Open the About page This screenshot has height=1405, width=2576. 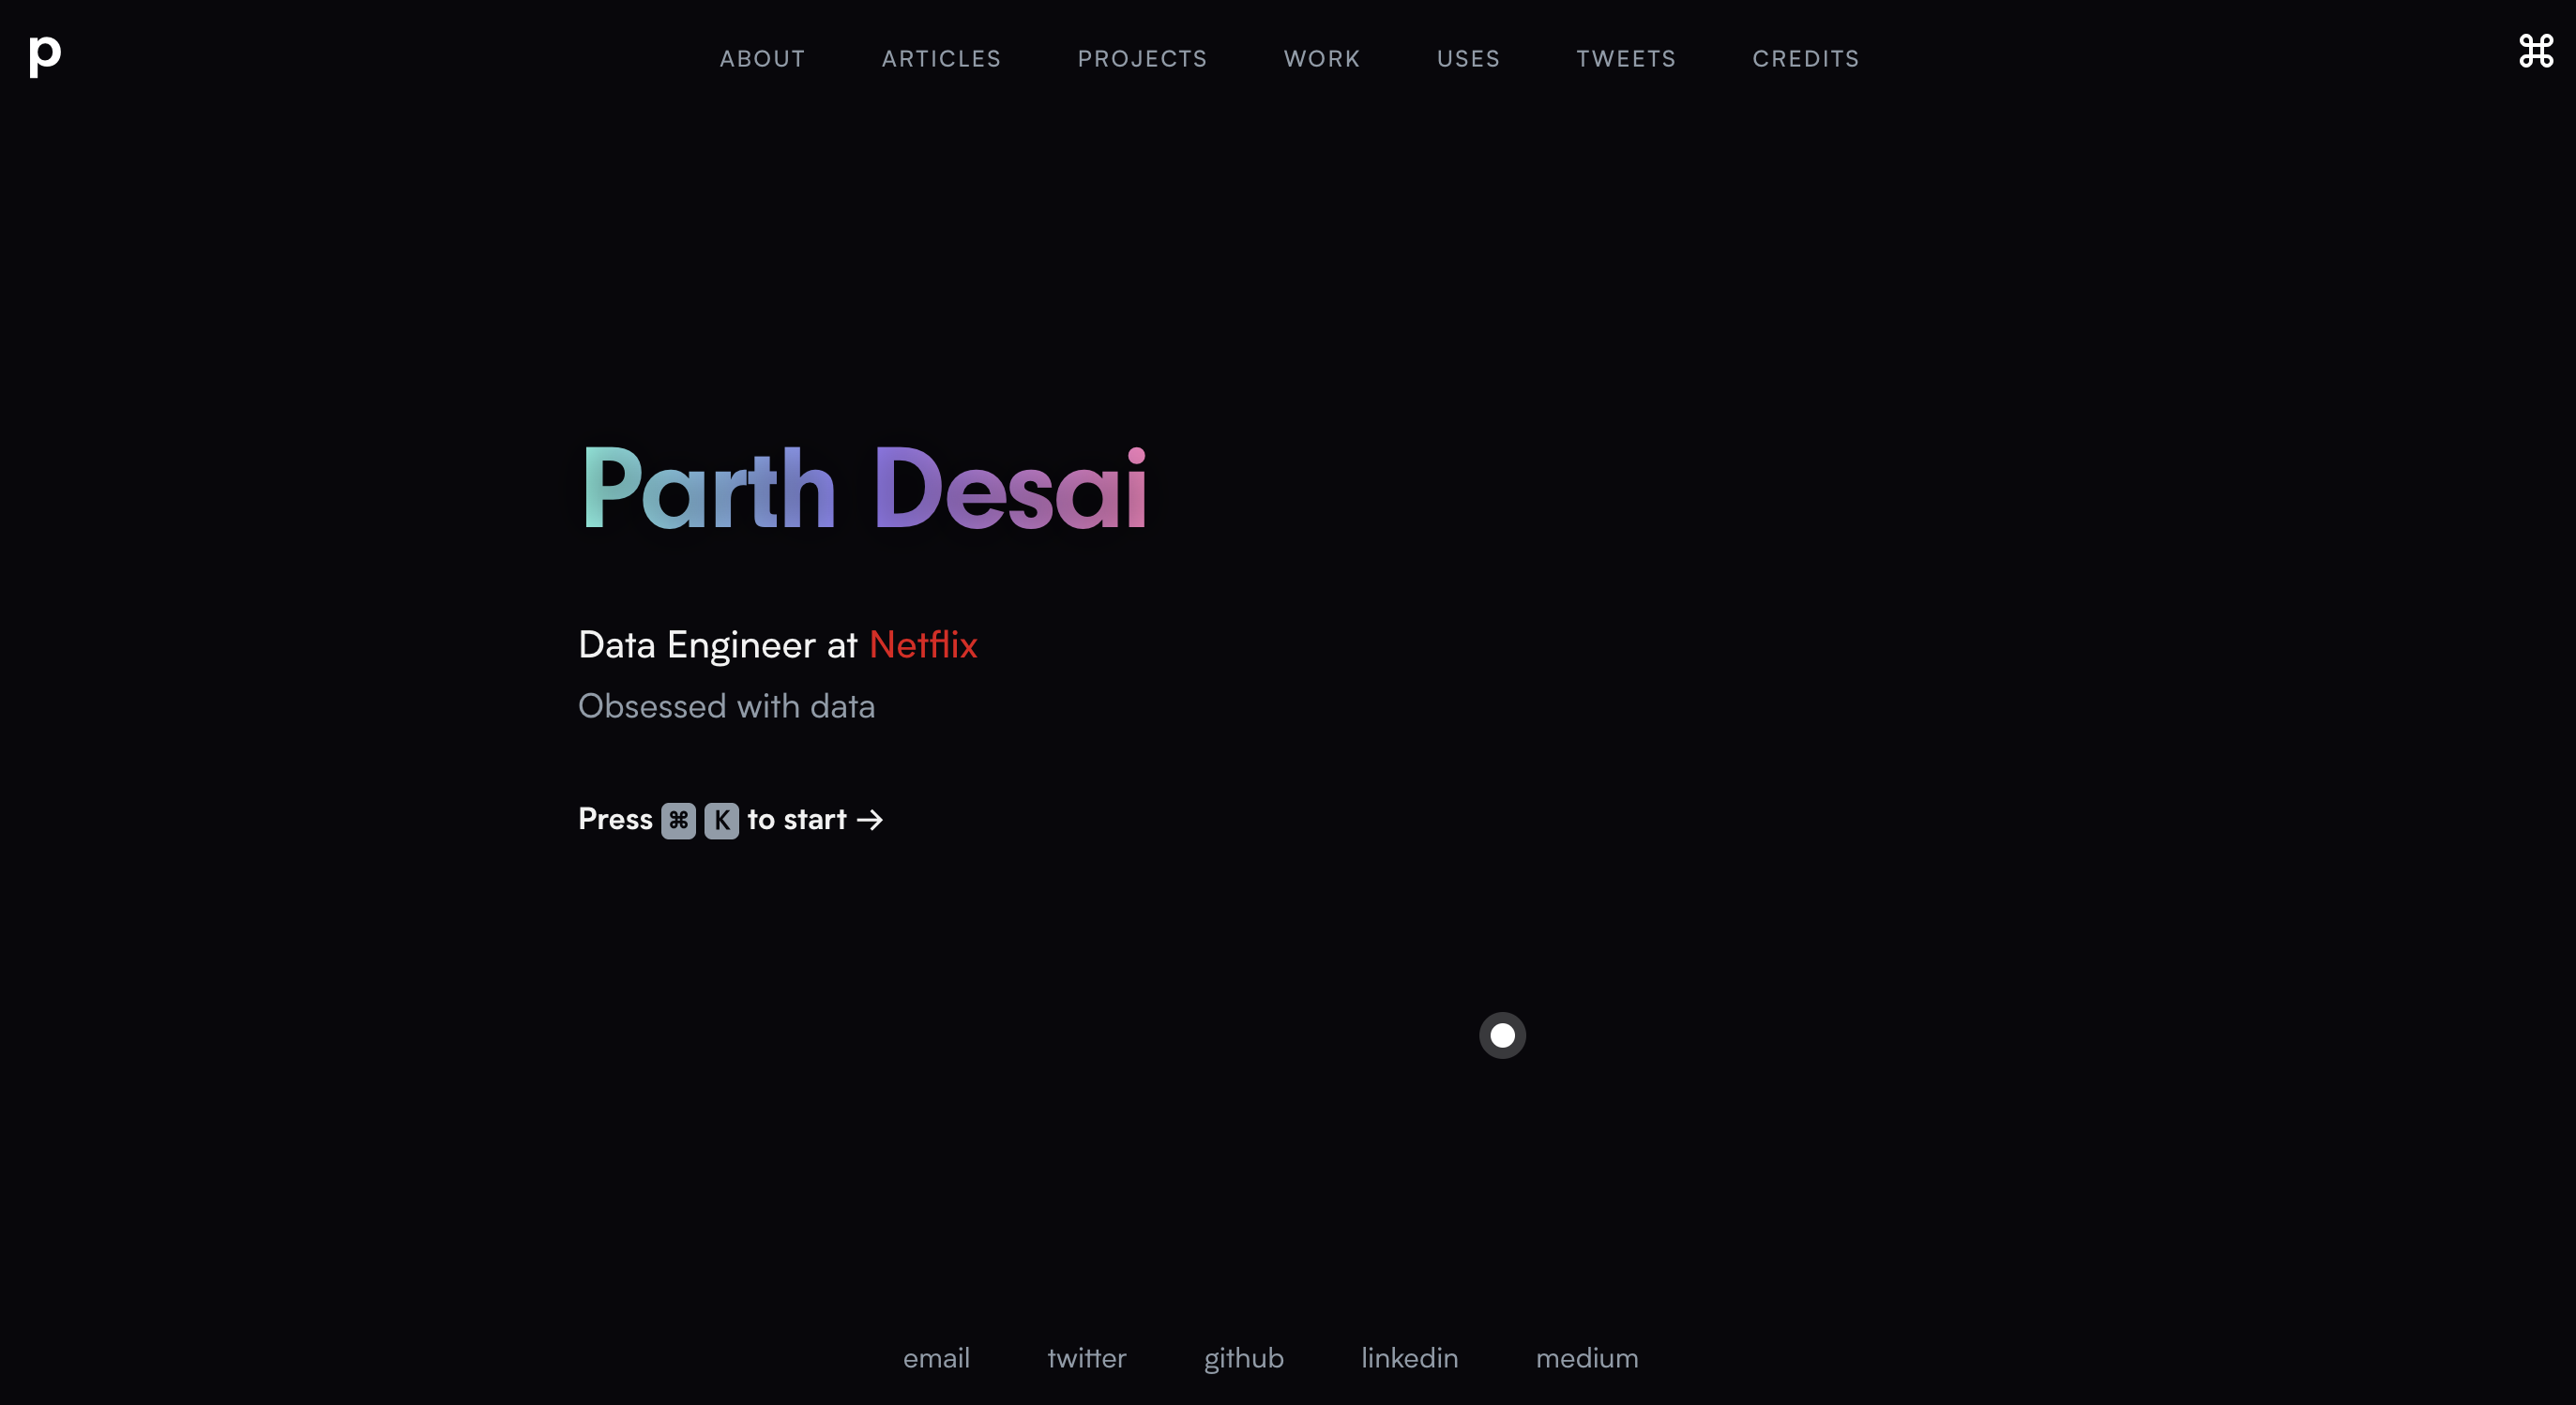pos(762,59)
